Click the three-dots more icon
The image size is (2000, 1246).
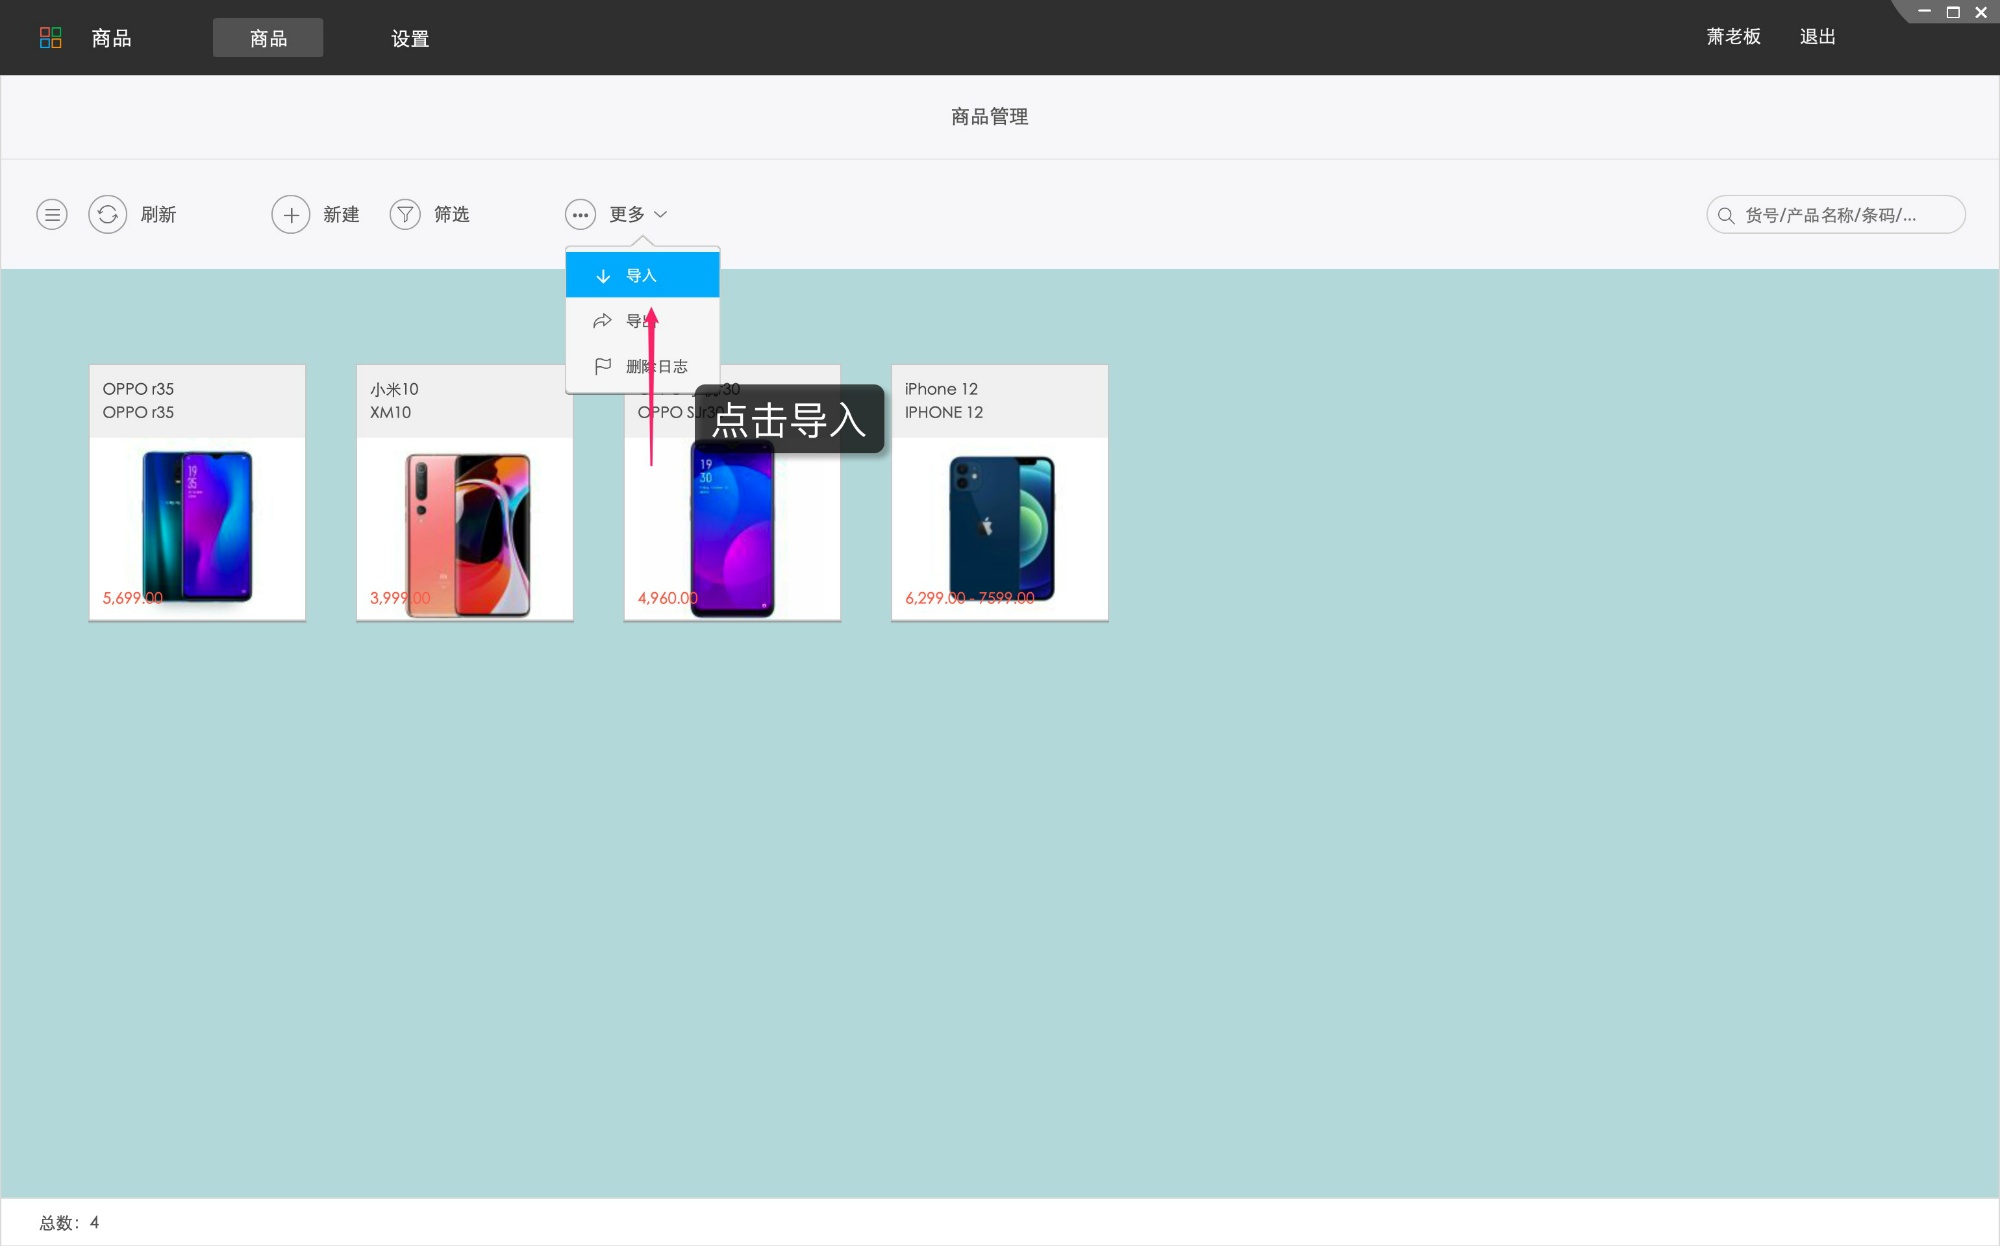pyautogui.click(x=580, y=214)
